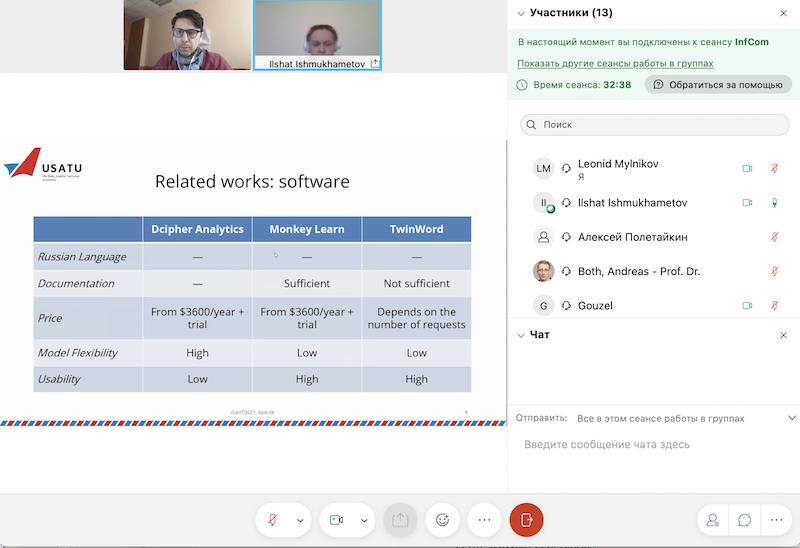
Task: Click G avatar of Gouzel
Action: [543, 306]
